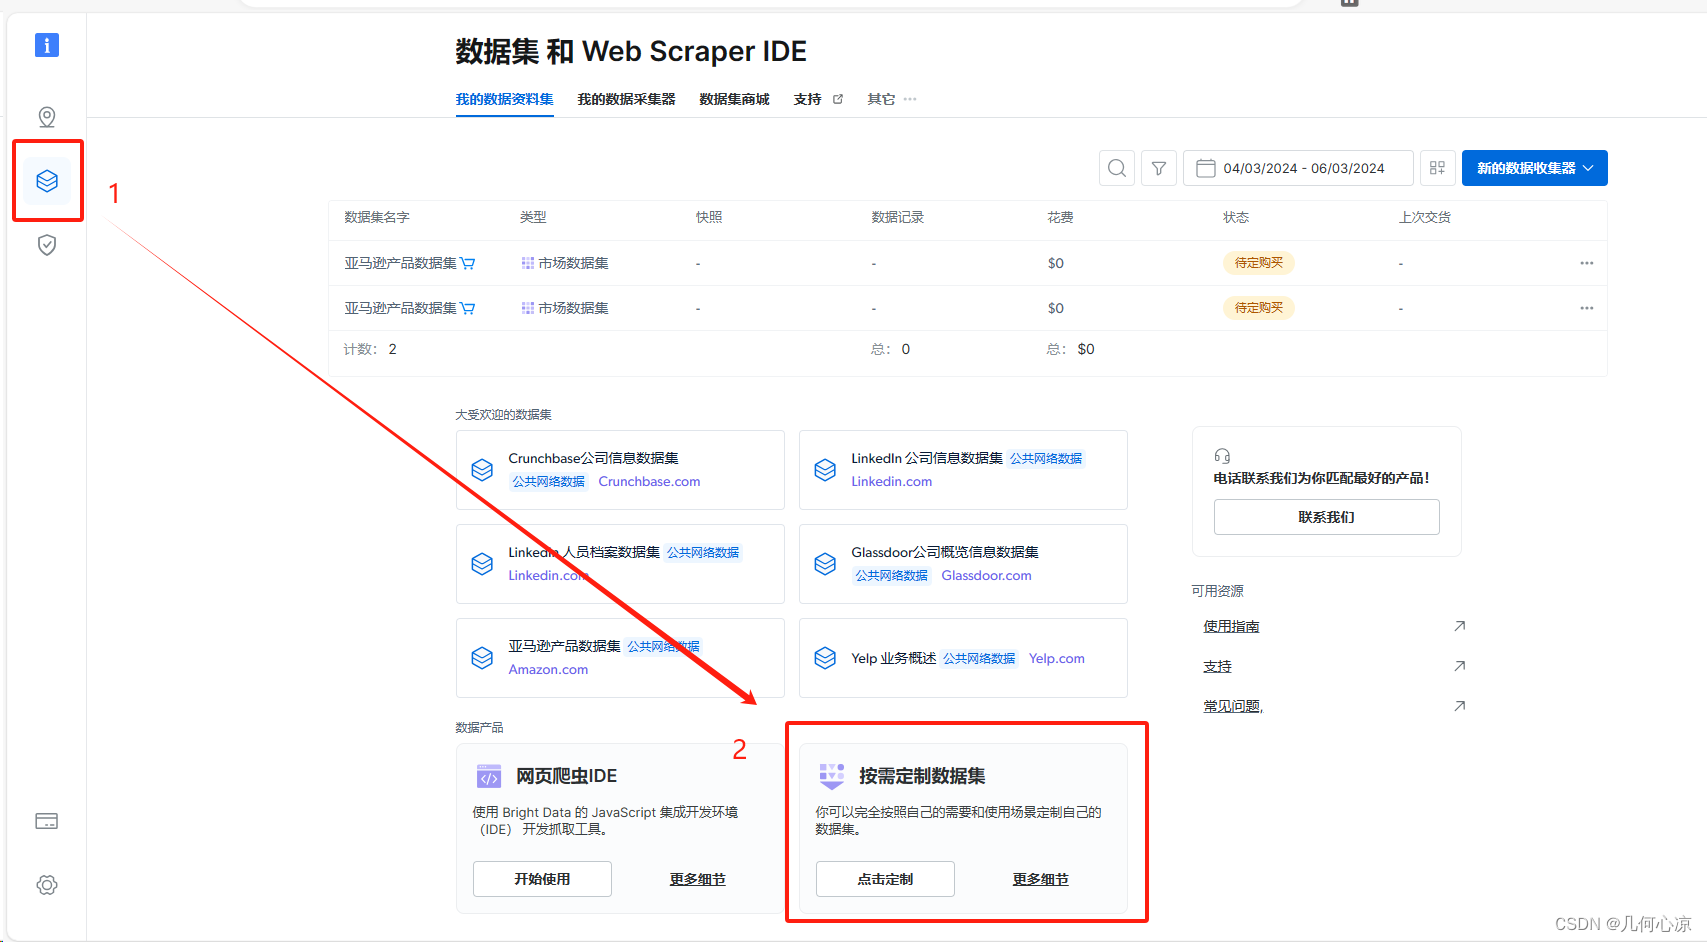Switch to 数据集商城 tab
The image size is (1707, 942).
(x=735, y=99)
